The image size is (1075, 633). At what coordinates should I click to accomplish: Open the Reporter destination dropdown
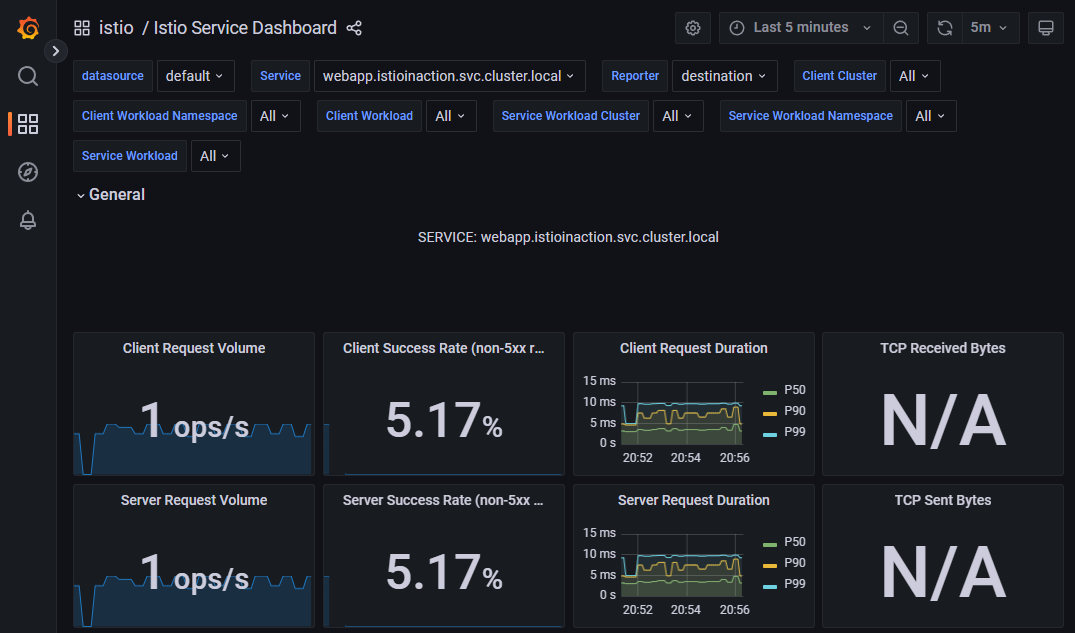pyautogui.click(x=725, y=76)
